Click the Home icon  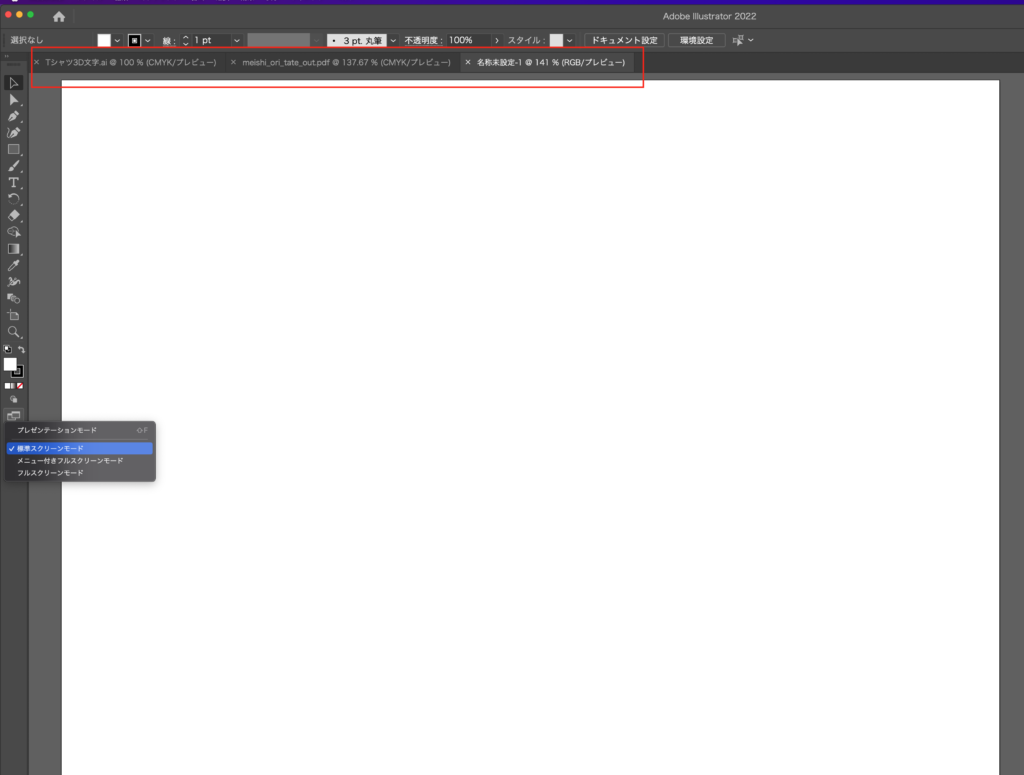pyautogui.click(x=59, y=16)
